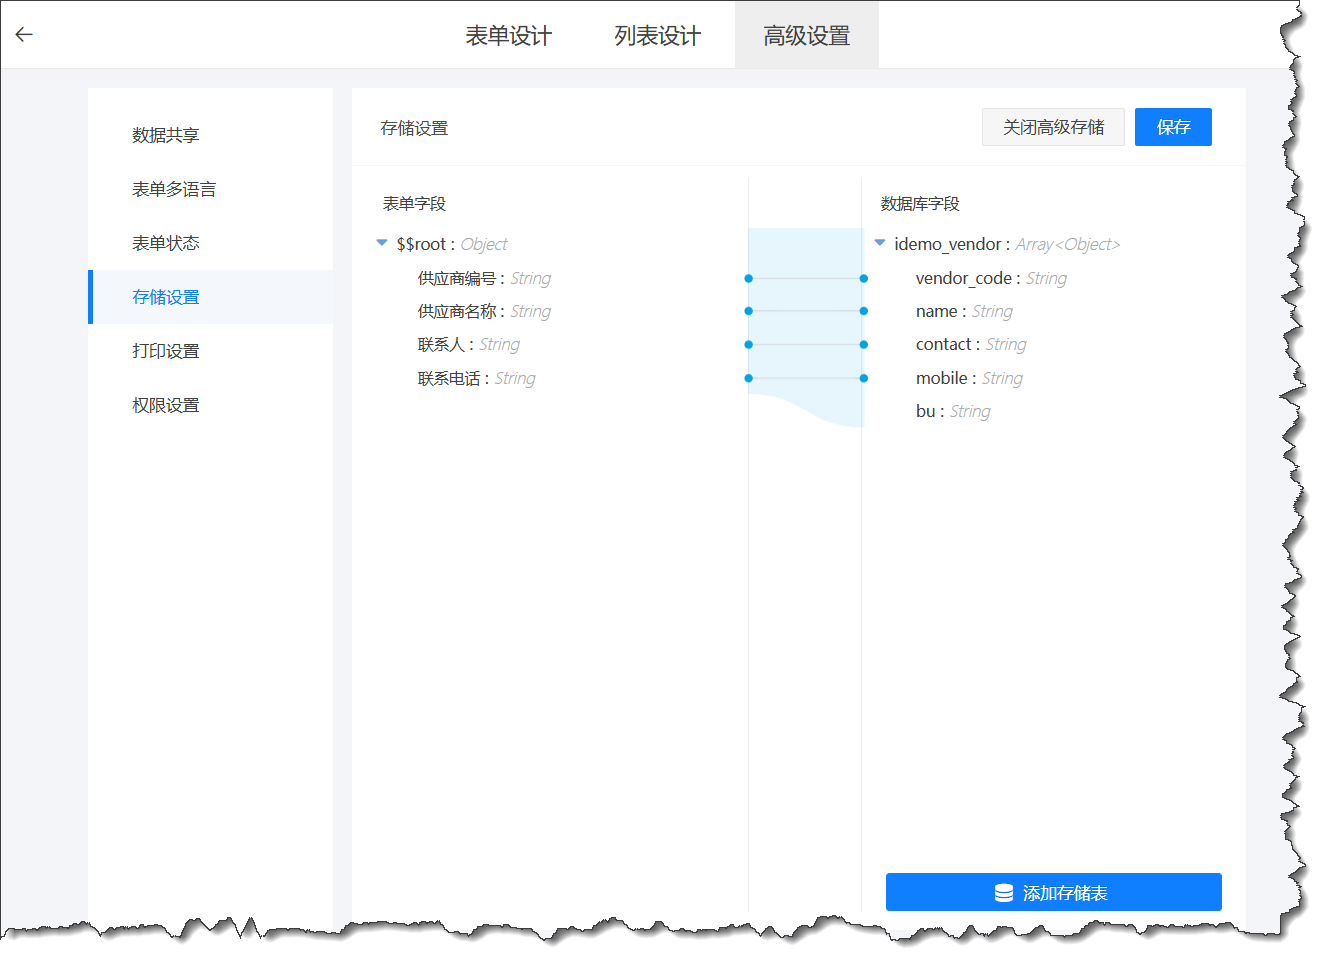Click the connection dot beside 联系电话 field
Image resolution: width=1327 pixels, height=962 pixels.
pos(747,378)
